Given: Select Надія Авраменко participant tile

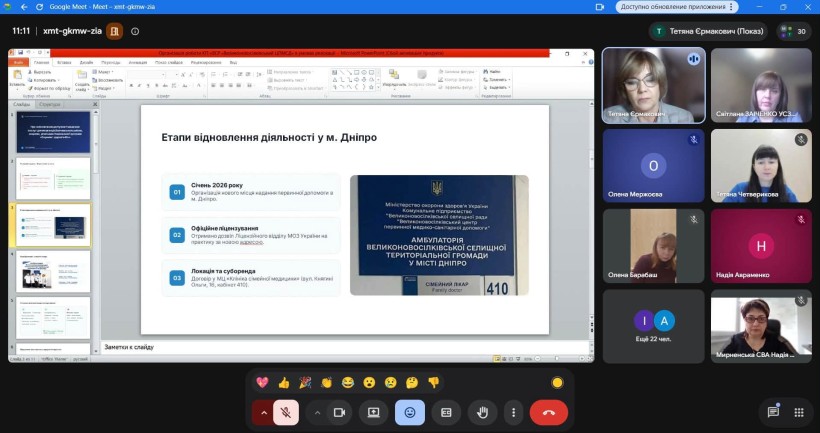Looking at the screenshot, I should click(761, 246).
